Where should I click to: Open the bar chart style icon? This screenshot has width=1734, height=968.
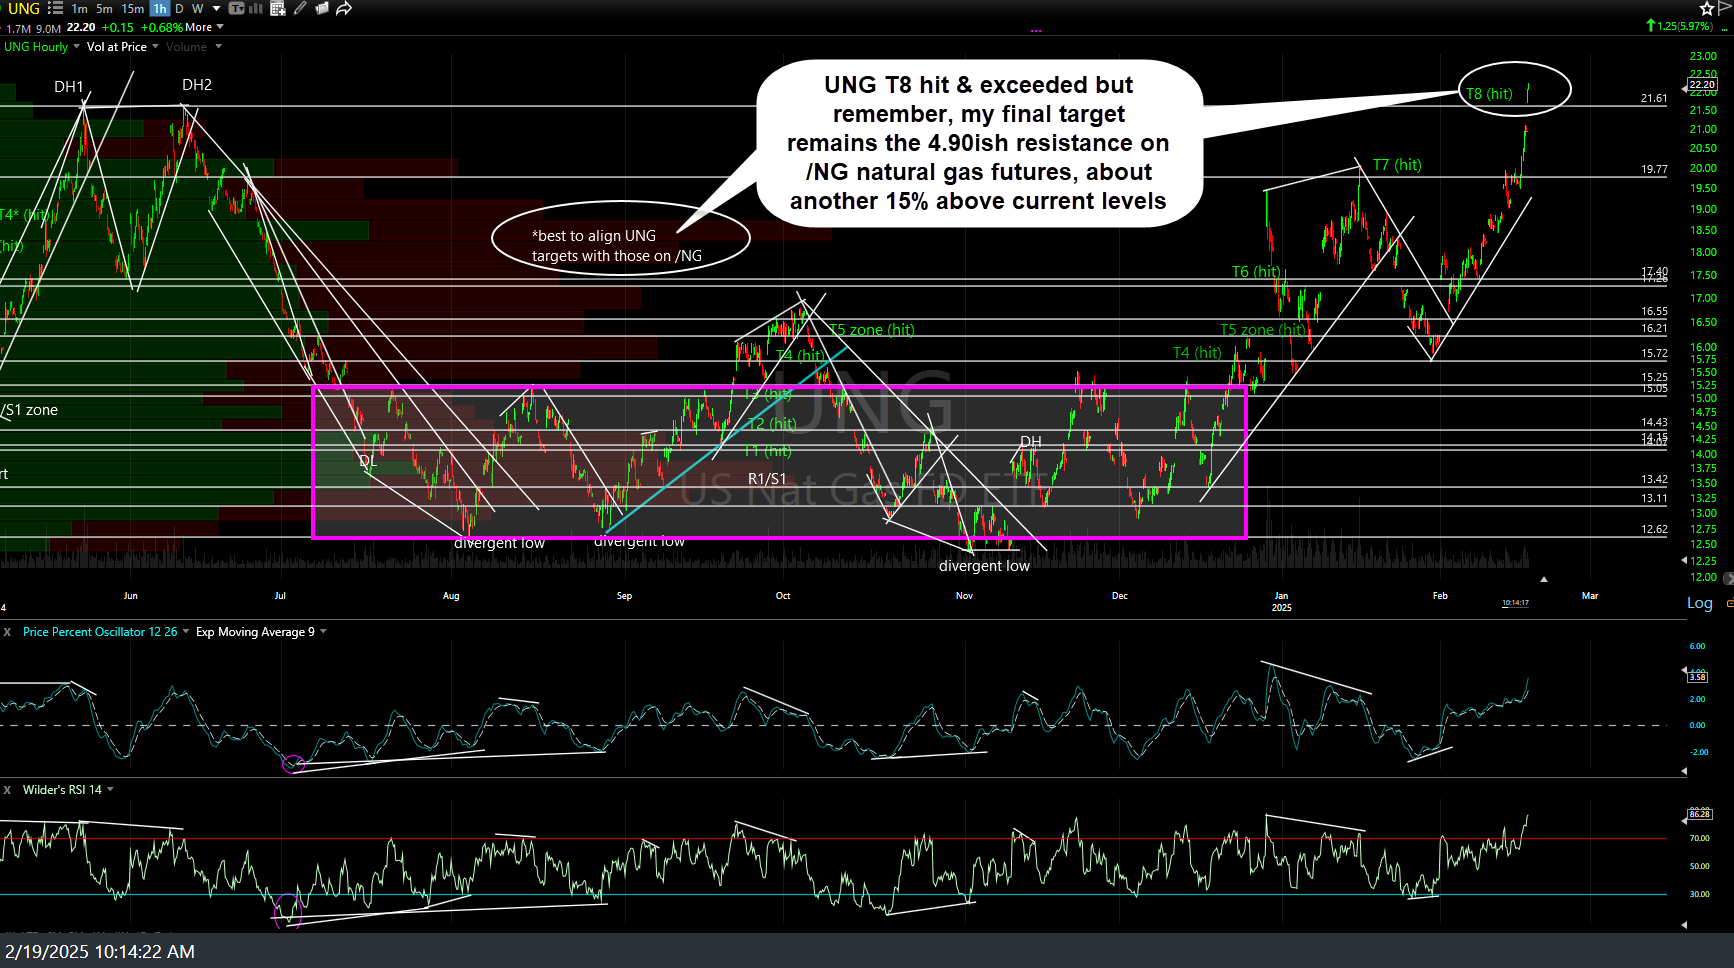256,8
